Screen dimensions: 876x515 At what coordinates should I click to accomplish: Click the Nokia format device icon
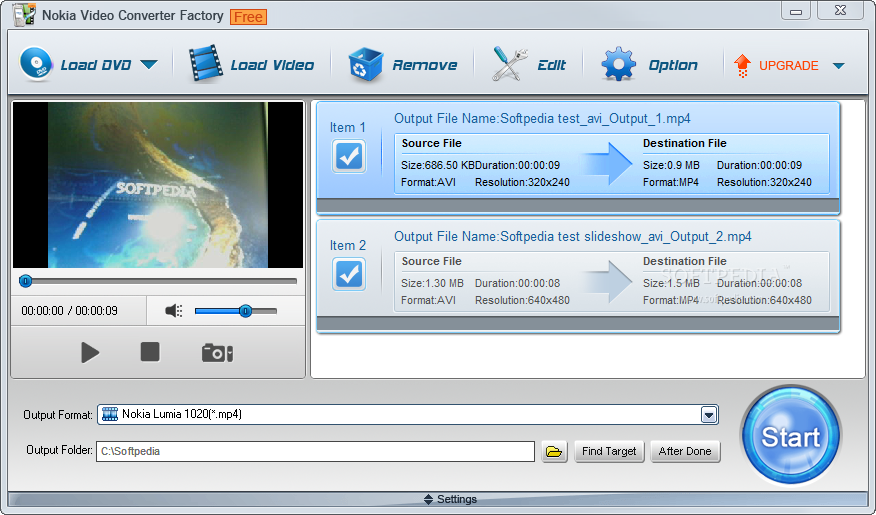pos(110,414)
